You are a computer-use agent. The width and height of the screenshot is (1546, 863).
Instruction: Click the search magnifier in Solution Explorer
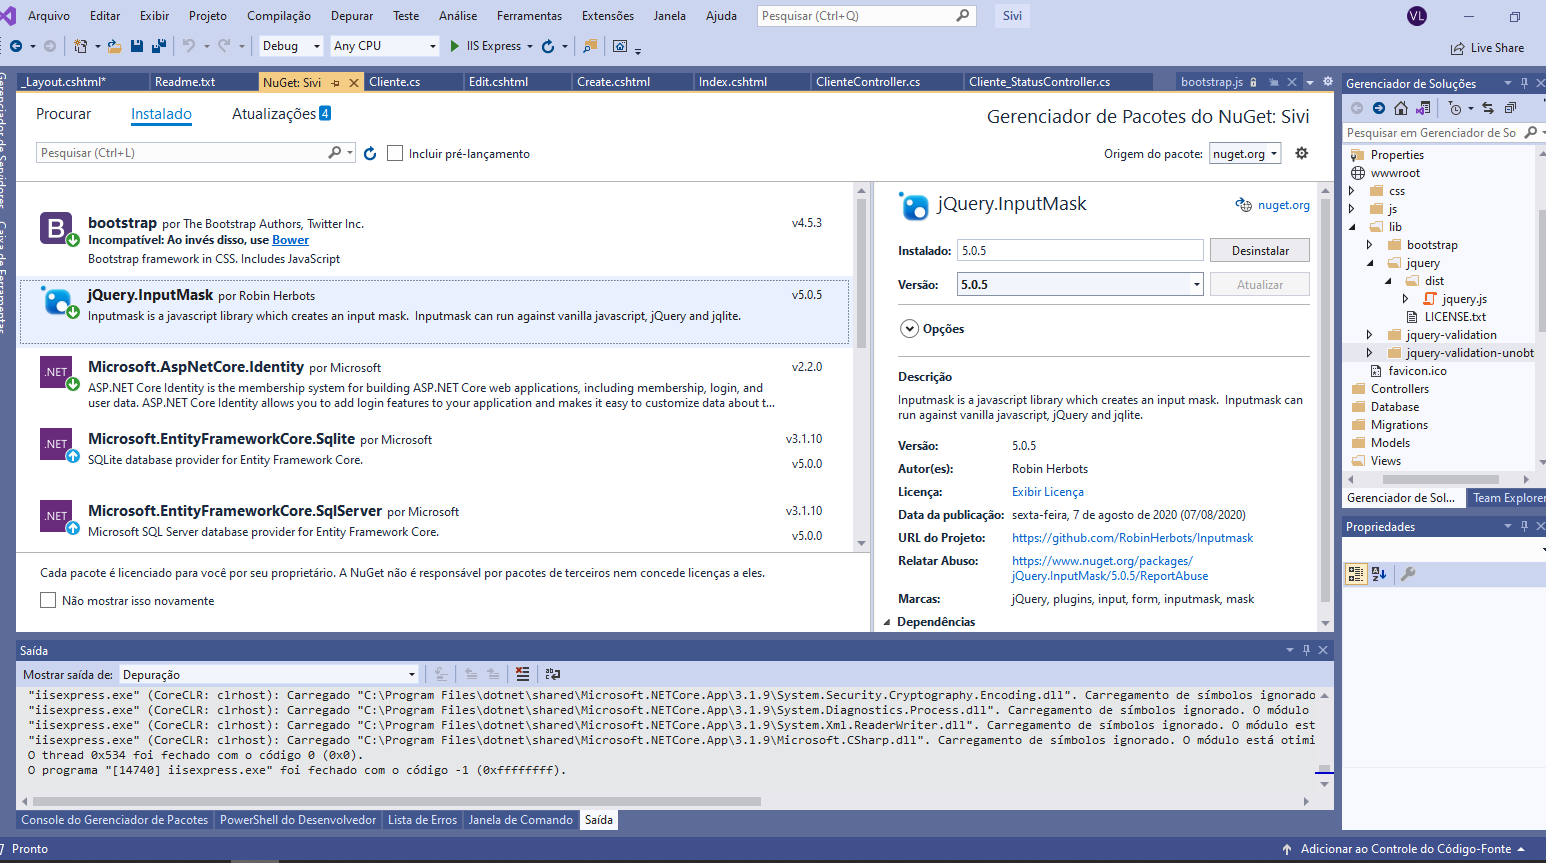pos(1530,132)
